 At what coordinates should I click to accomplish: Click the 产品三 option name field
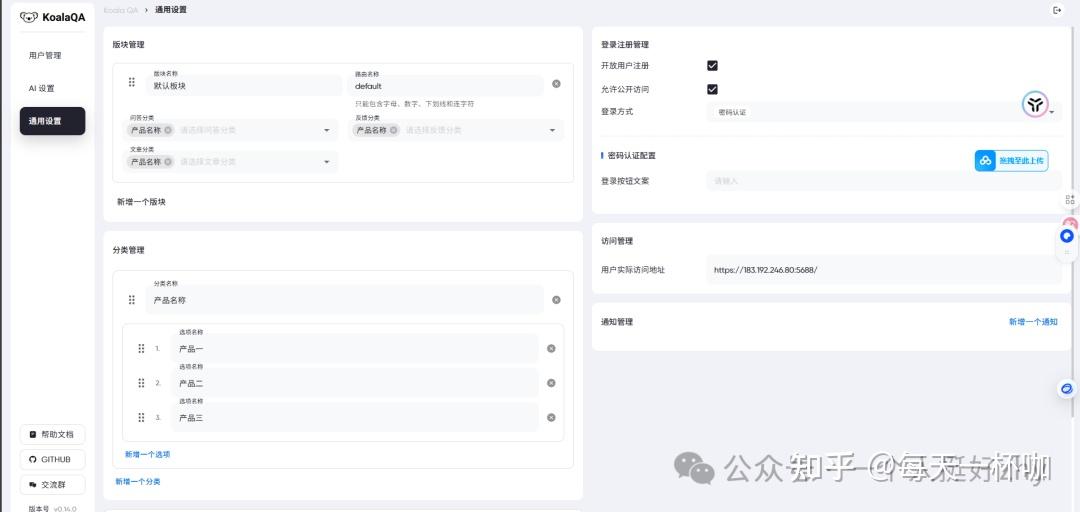pos(355,417)
